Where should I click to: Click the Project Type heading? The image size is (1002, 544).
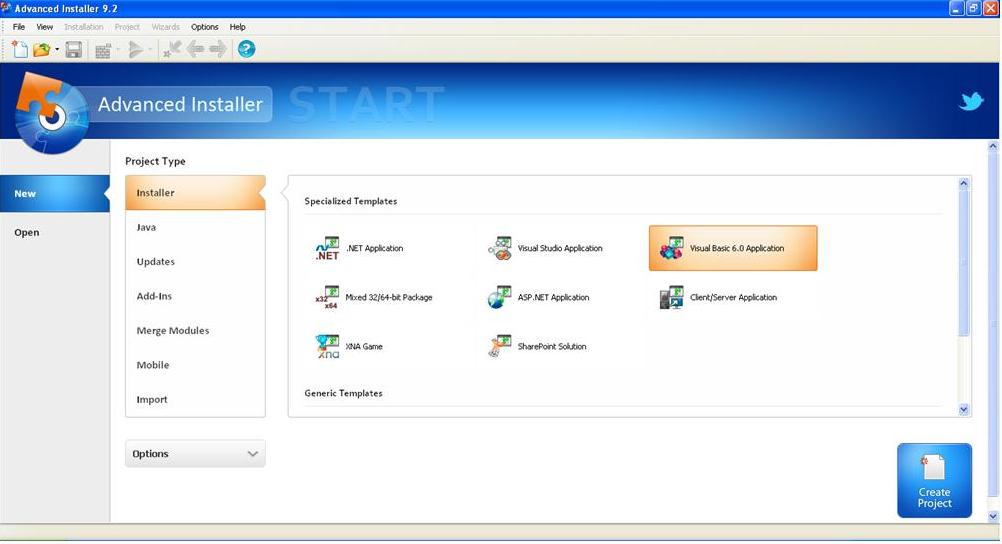[x=155, y=162]
